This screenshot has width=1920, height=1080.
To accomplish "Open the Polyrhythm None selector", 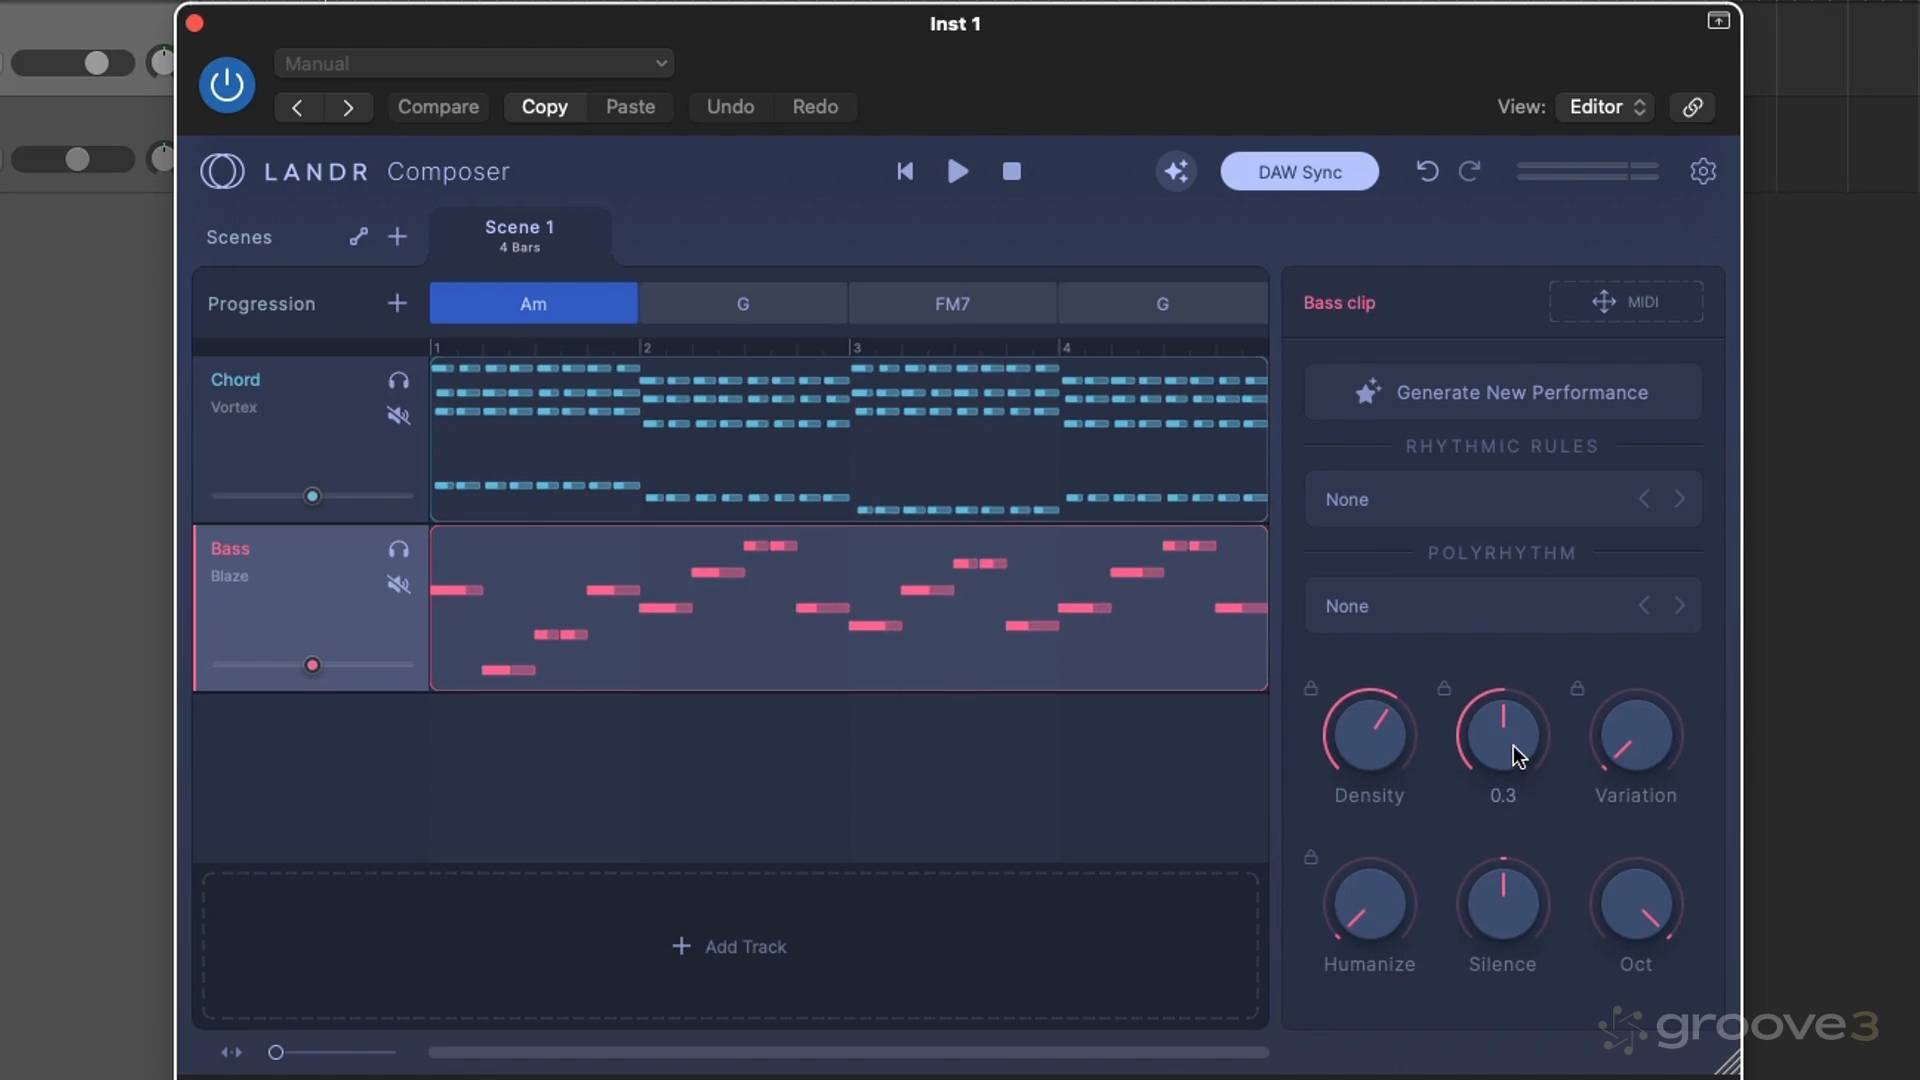I will coord(1503,606).
